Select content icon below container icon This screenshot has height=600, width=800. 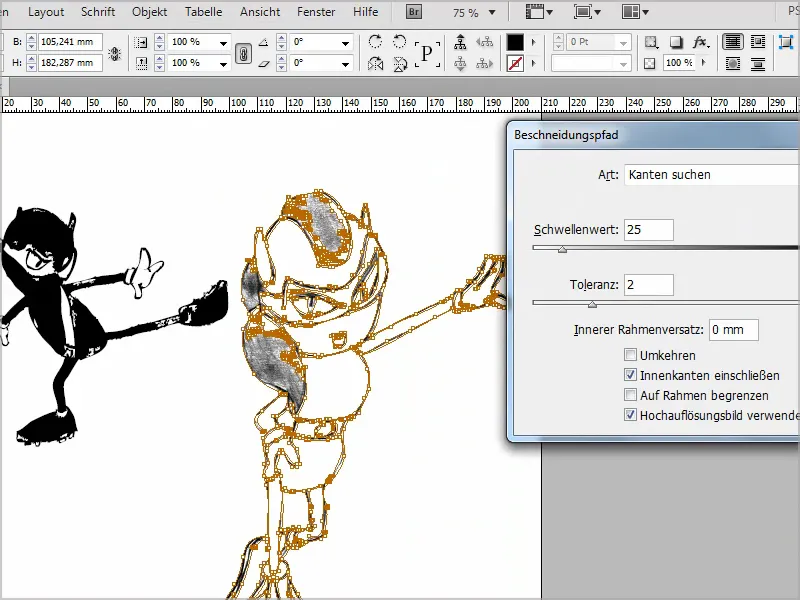click(x=460, y=64)
